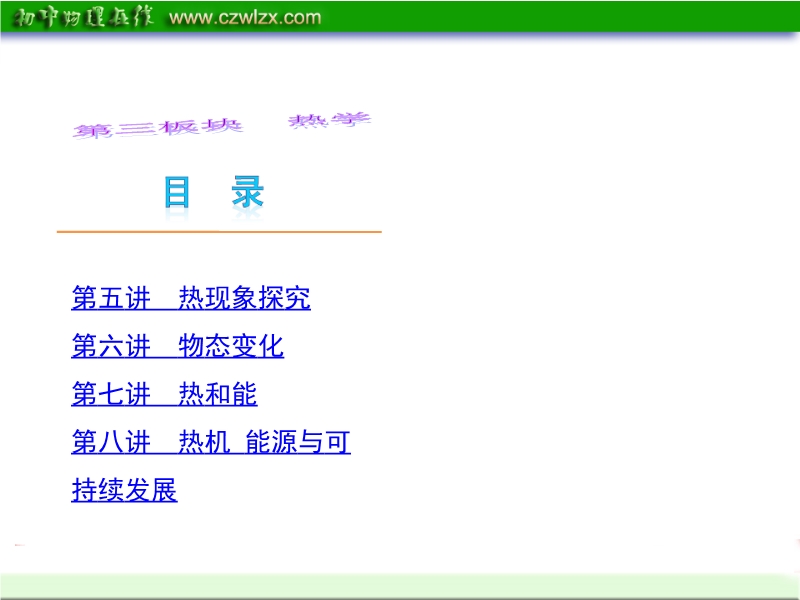Click the 热学 title text
This screenshot has height=600, width=800.
tap(330, 120)
